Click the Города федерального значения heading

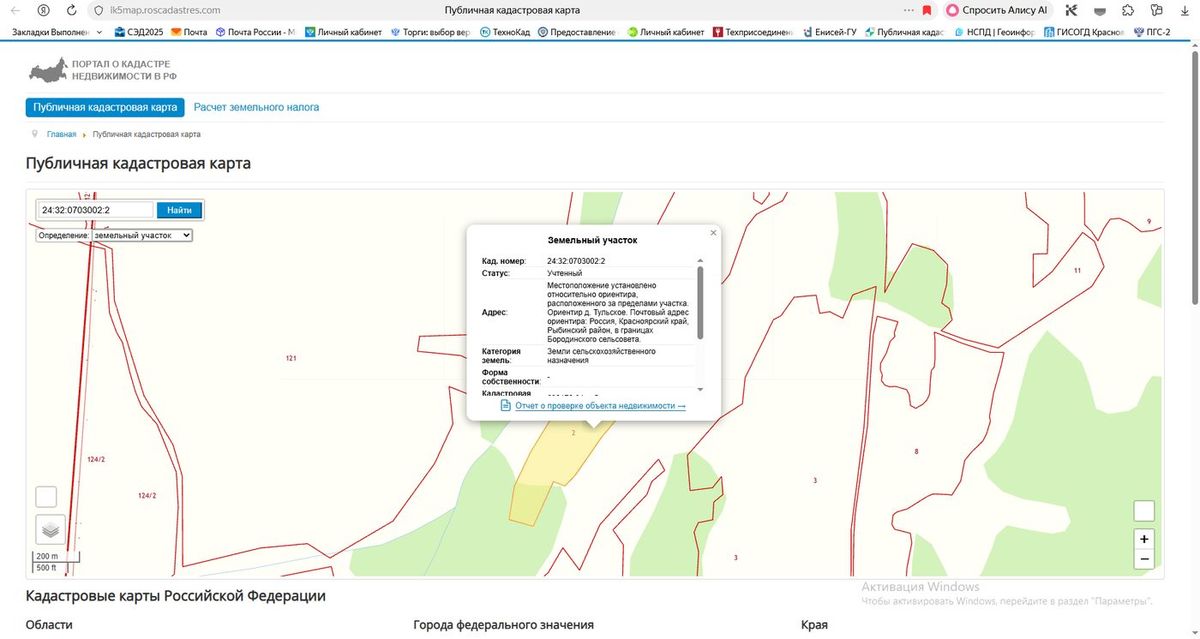pos(503,625)
